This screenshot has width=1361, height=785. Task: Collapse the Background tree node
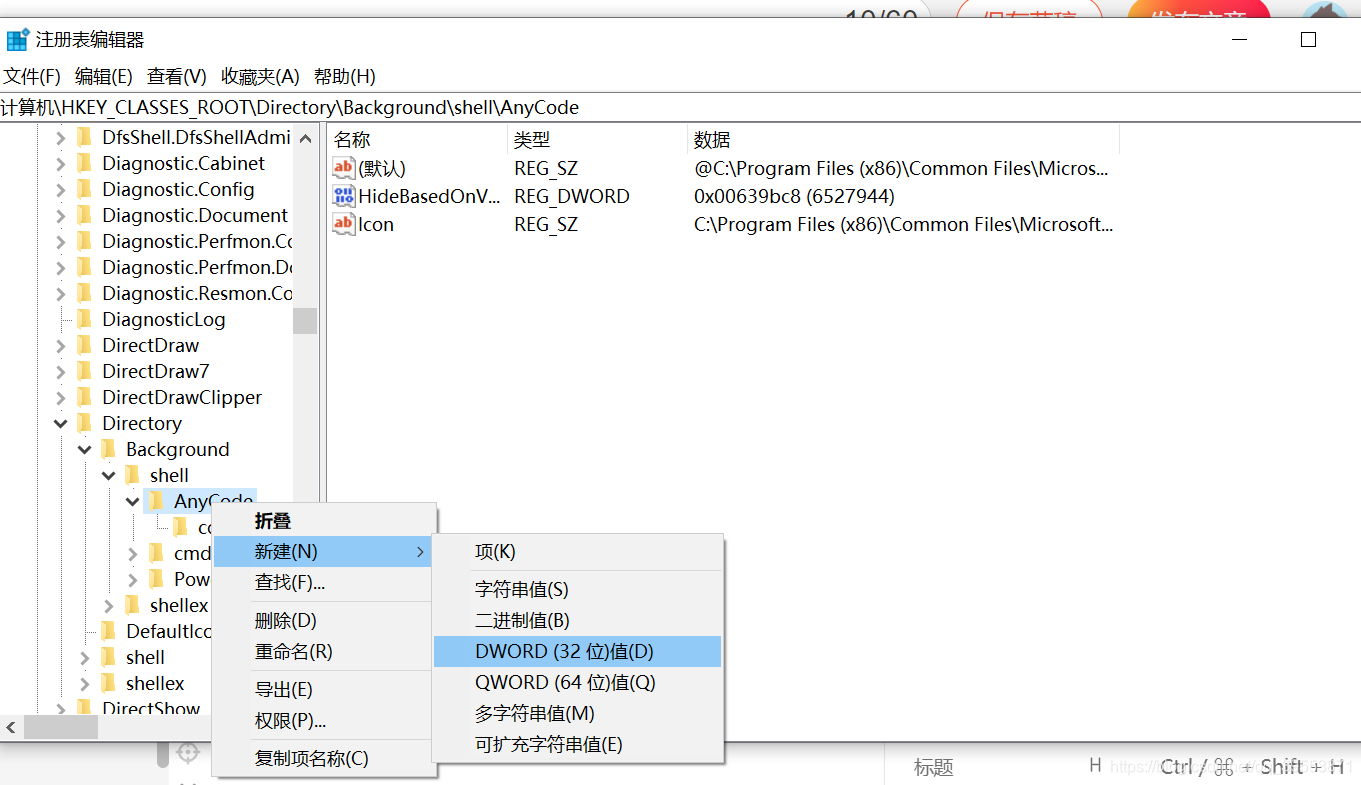[85, 449]
